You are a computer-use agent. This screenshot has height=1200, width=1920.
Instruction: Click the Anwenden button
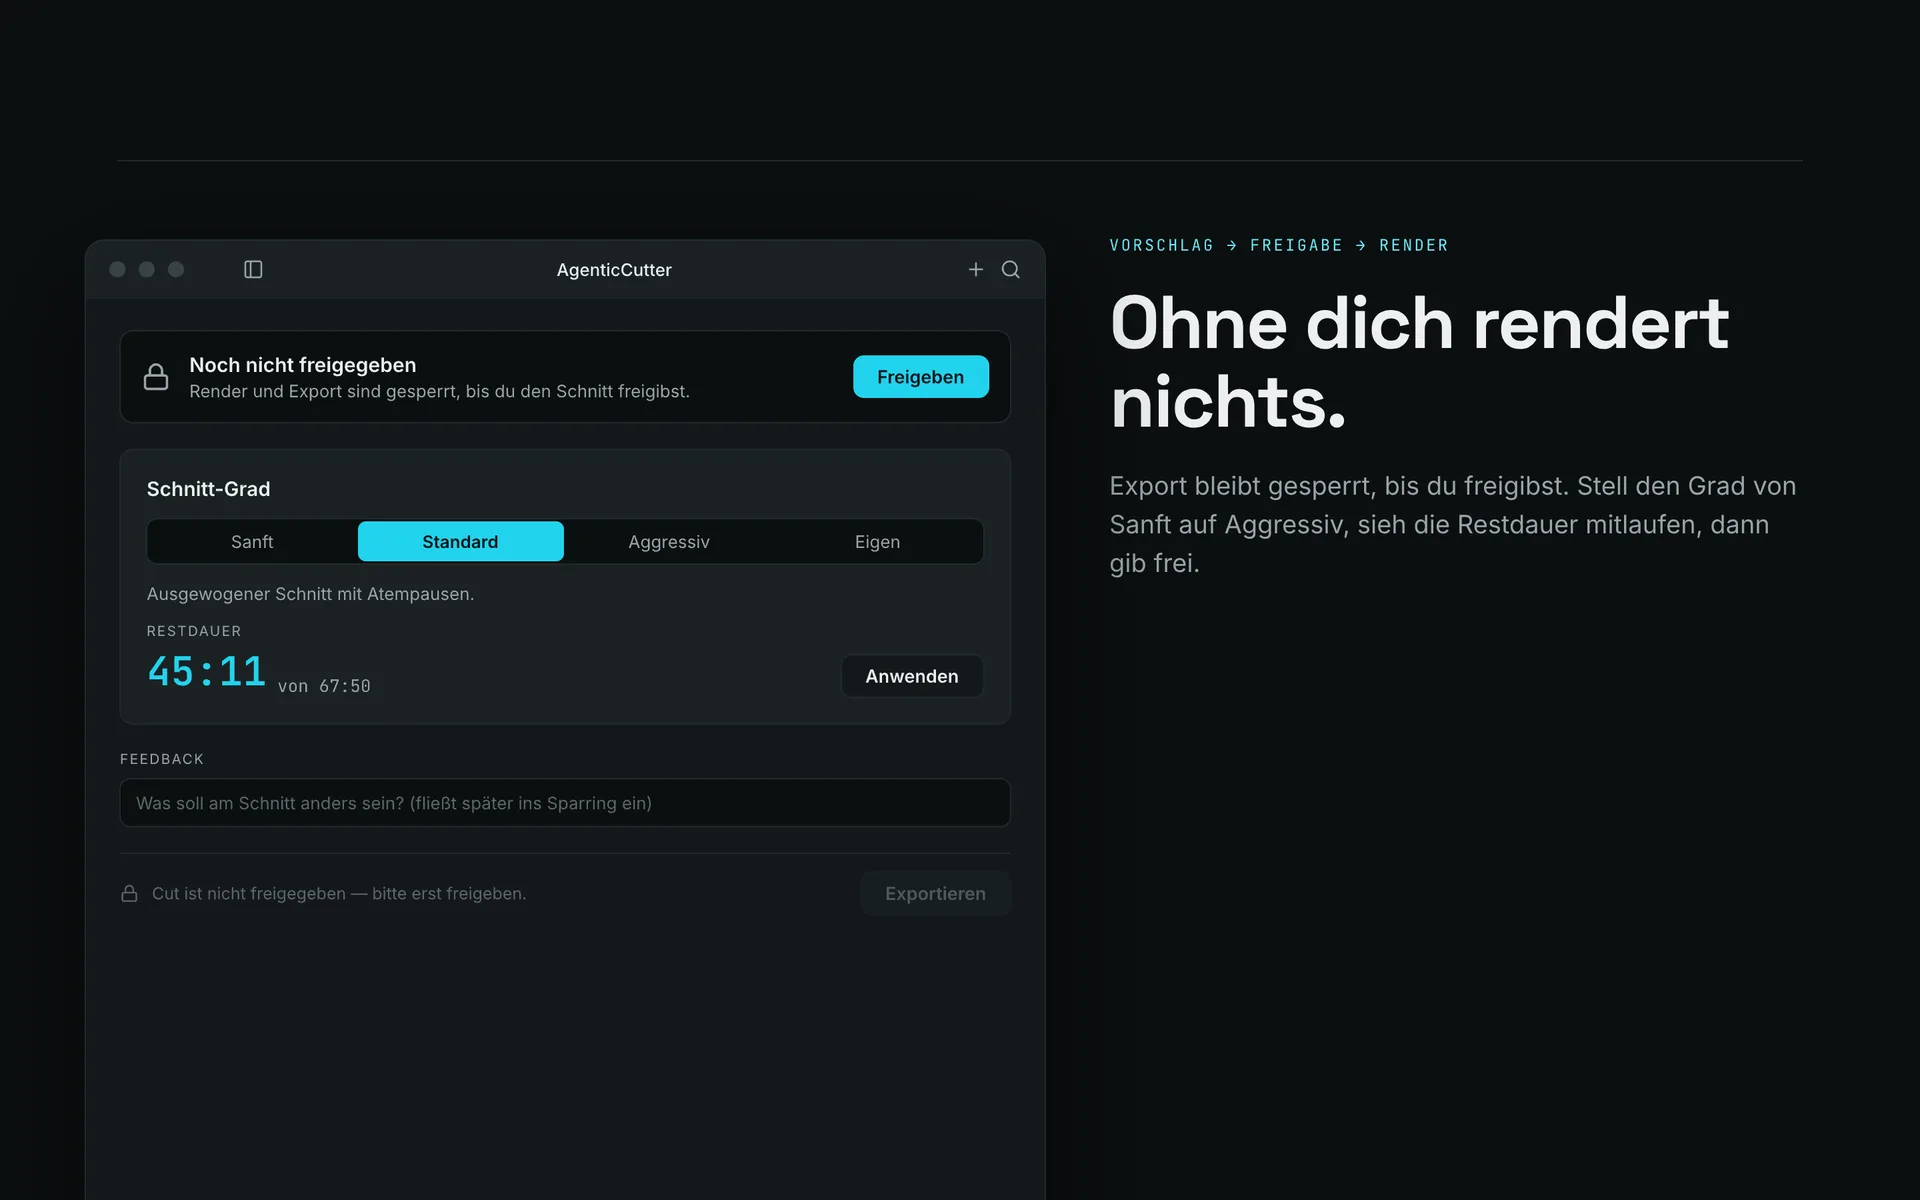(912, 676)
